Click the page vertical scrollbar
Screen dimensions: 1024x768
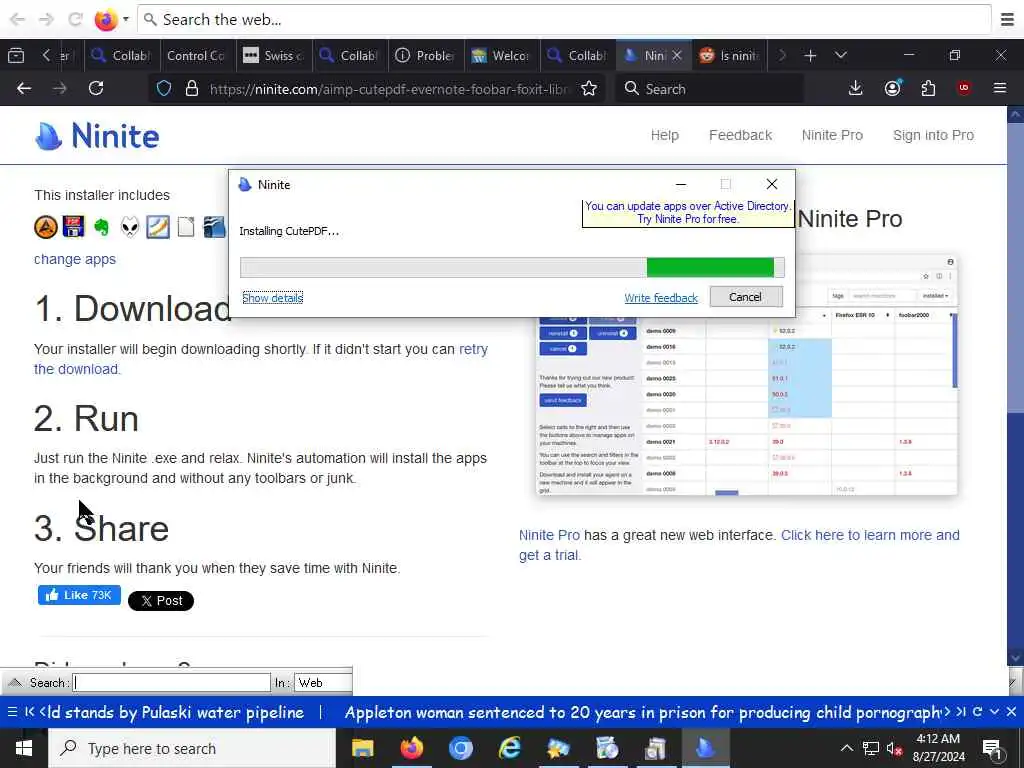pos(1015,385)
